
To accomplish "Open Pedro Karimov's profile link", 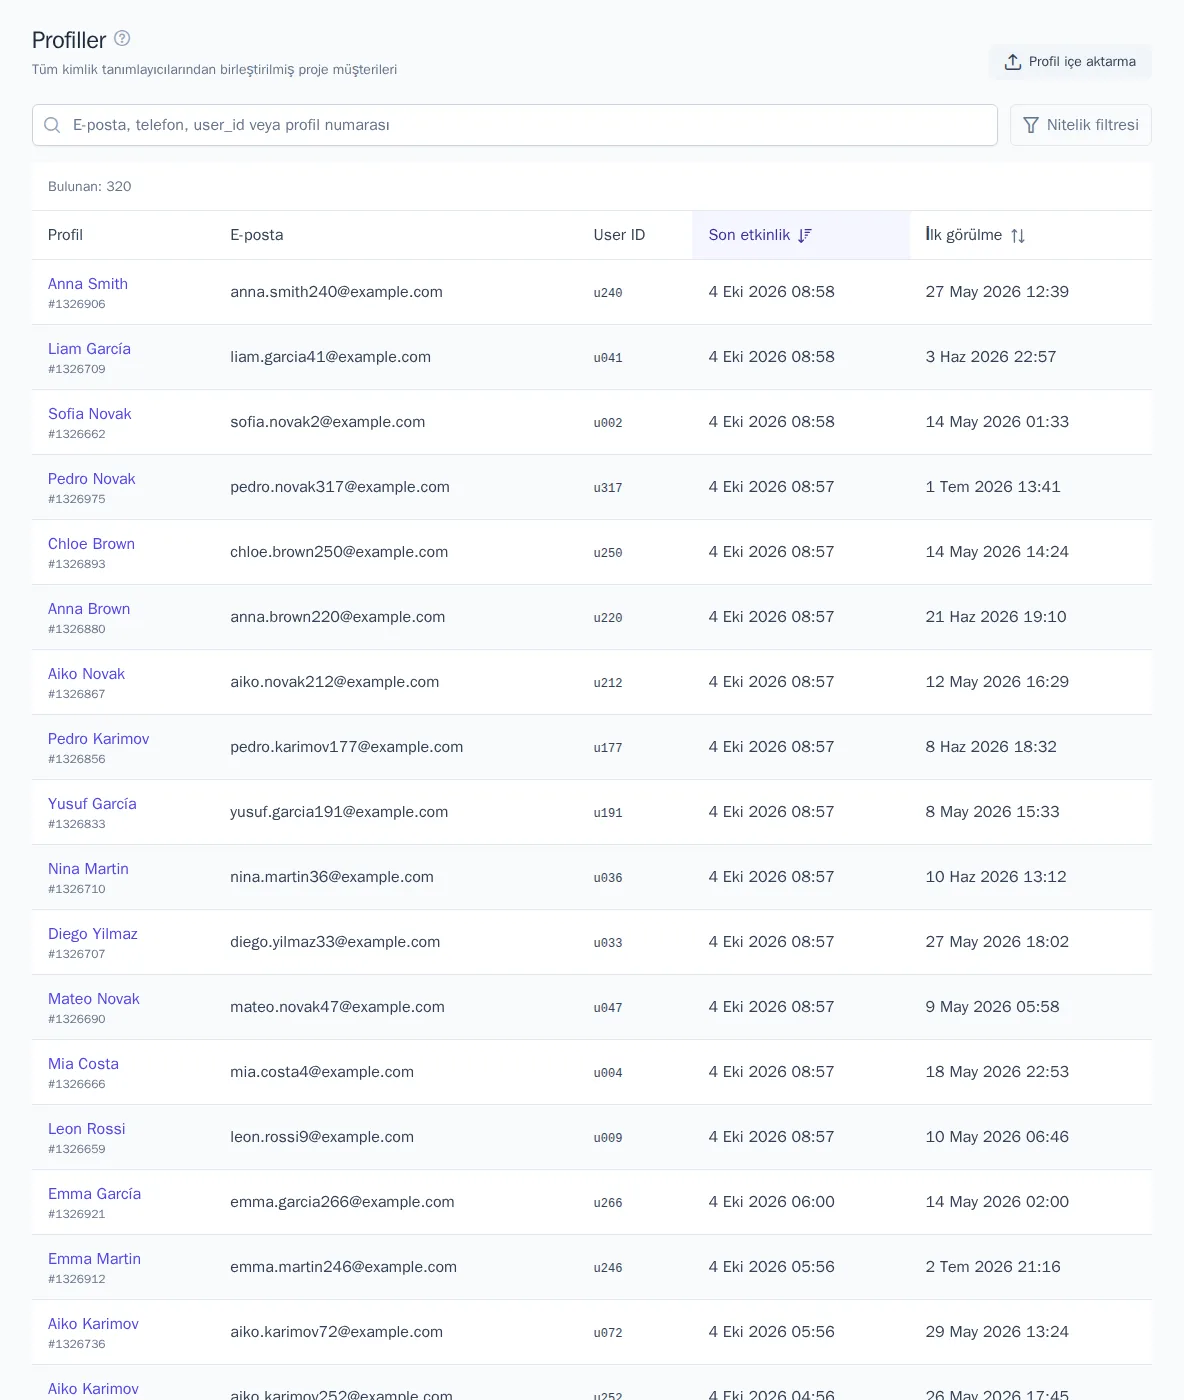I will coord(98,739).
